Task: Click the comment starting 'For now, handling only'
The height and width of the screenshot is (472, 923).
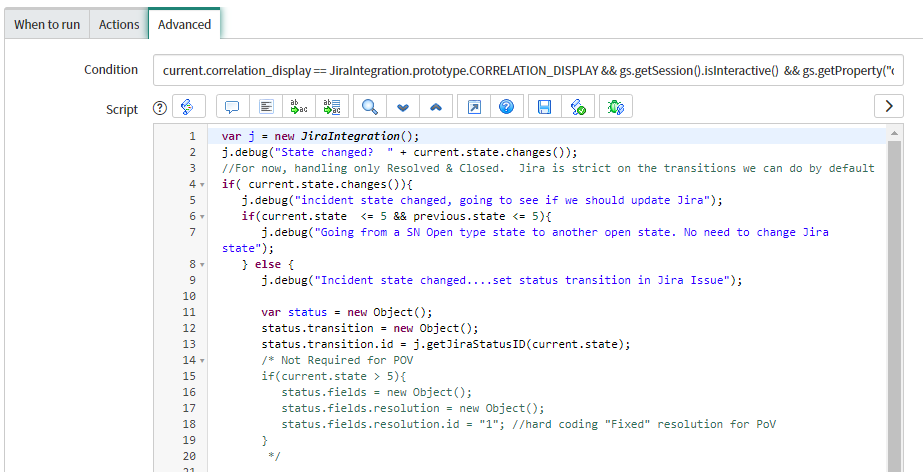Action: (x=548, y=168)
